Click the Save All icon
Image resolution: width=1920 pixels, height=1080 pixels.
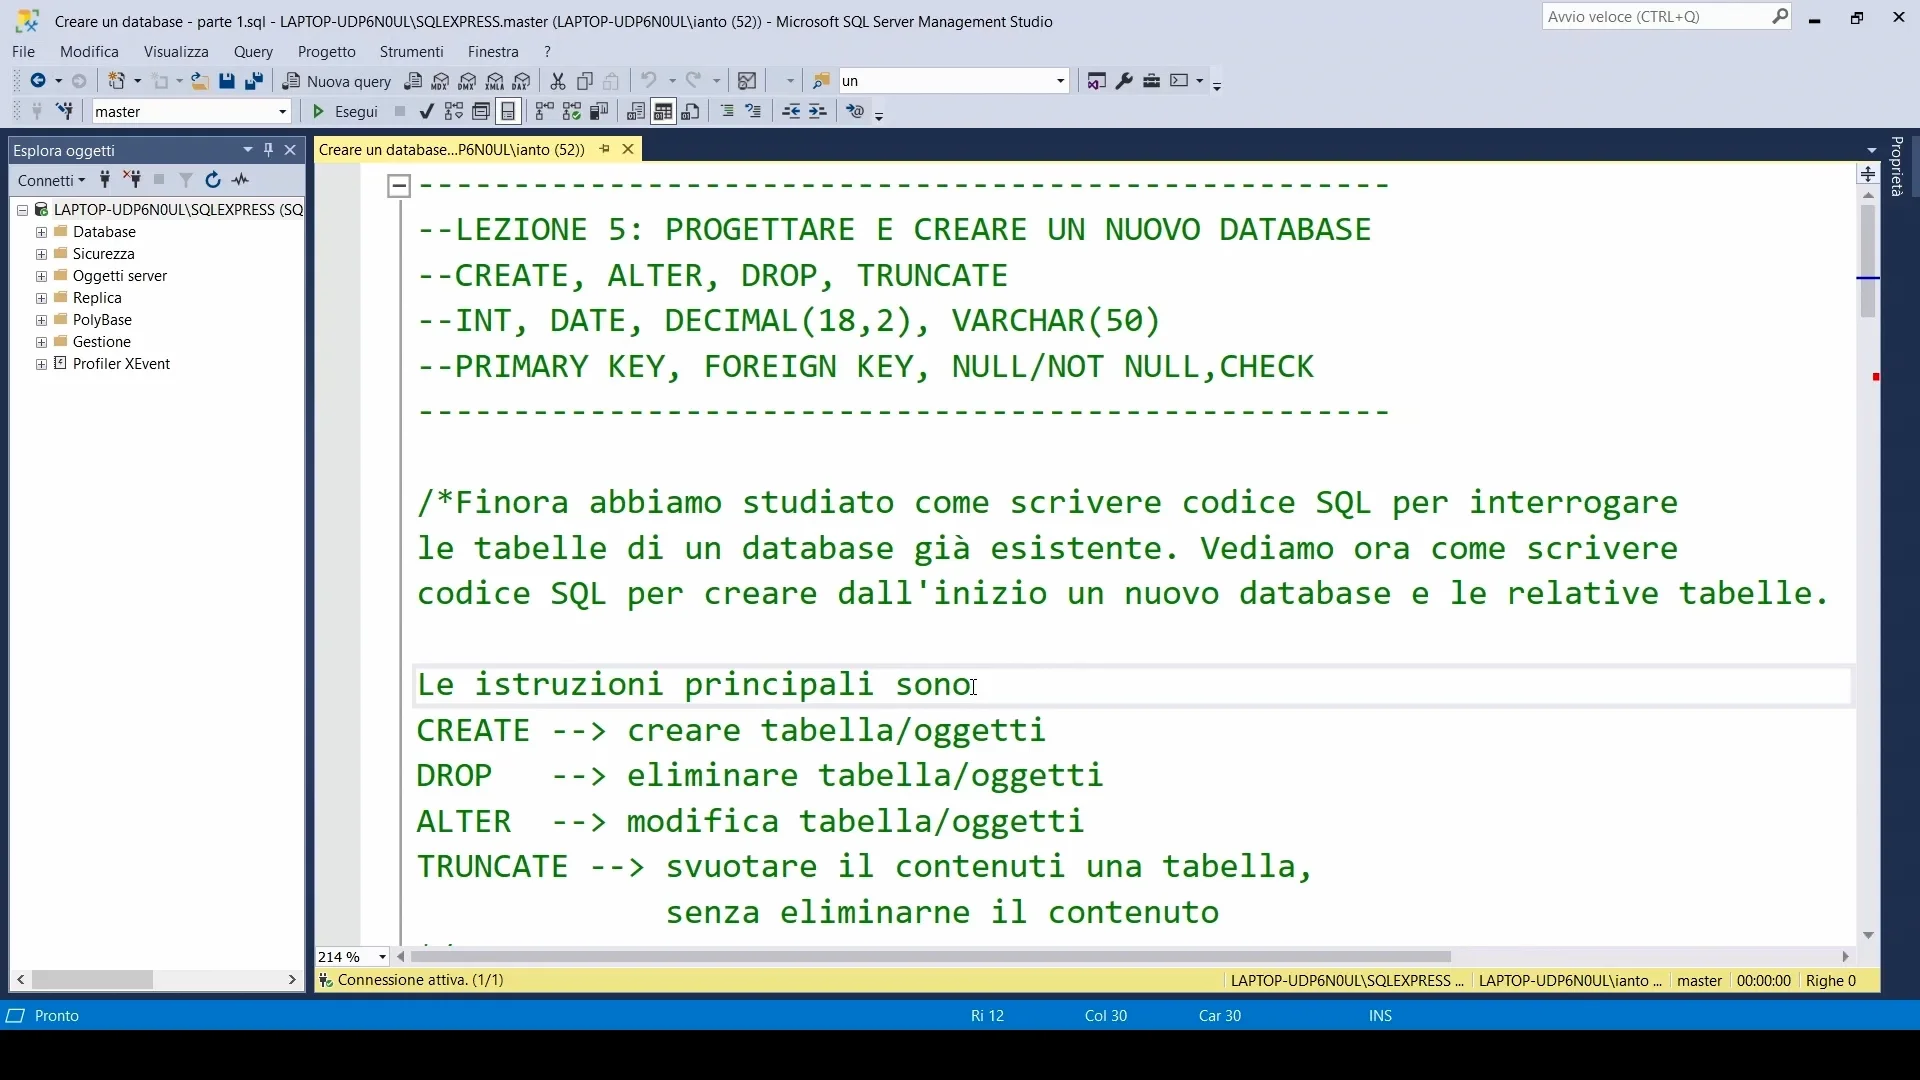[254, 81]
